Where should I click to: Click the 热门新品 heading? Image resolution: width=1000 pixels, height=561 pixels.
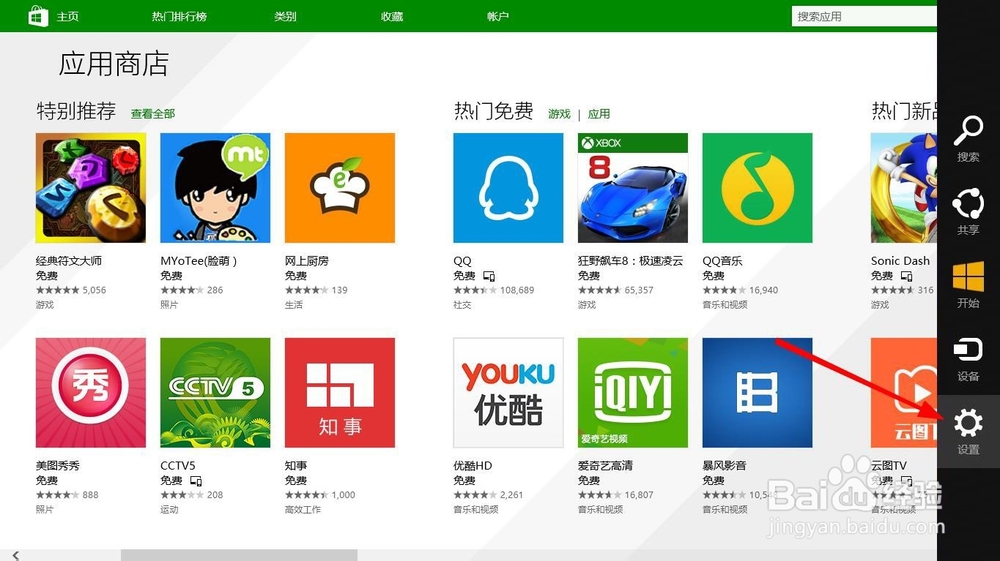(904, 111)
